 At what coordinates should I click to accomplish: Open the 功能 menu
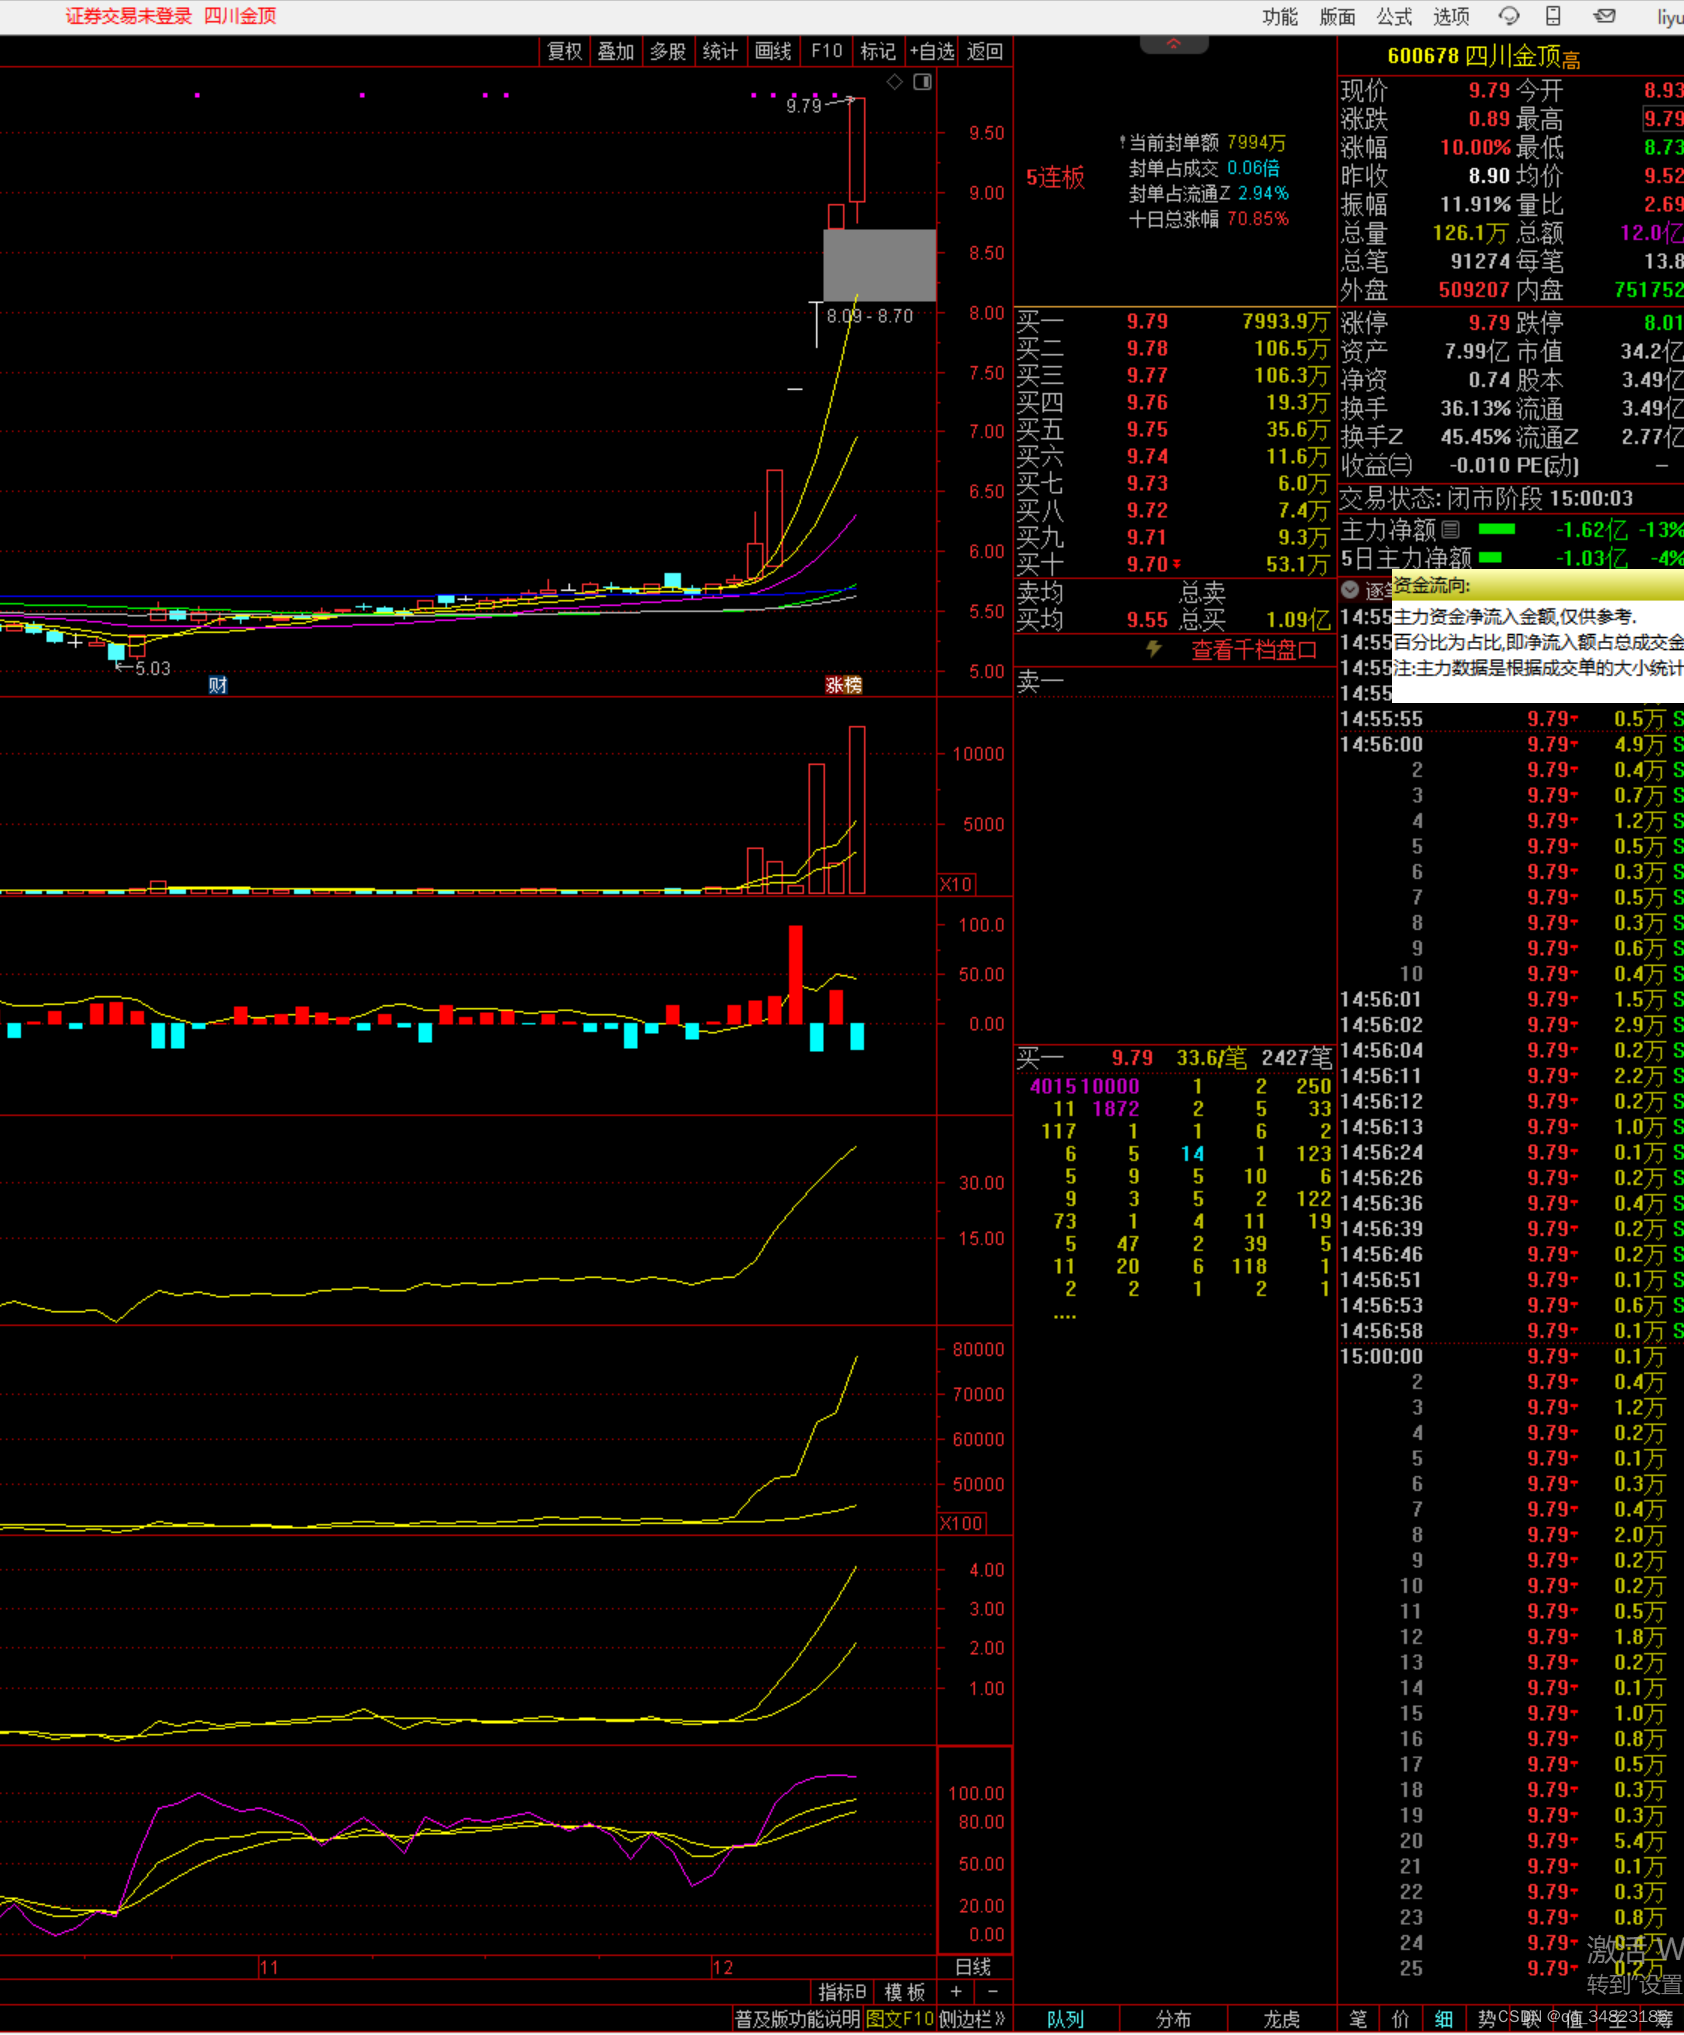pyautogui.click(x=1279, y=16)
